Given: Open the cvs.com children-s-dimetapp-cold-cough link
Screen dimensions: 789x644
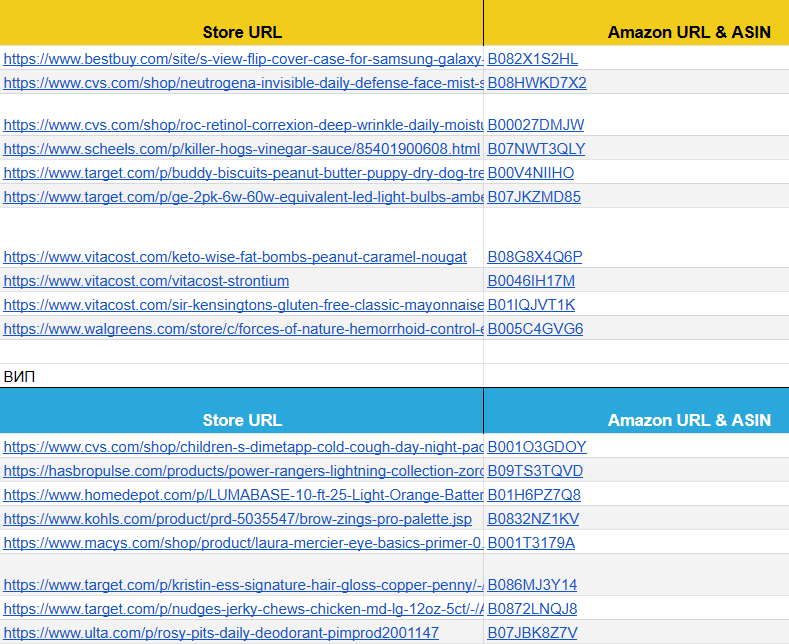Looking at the screenshot, I should pyautogui.click(x=243, y=447).
